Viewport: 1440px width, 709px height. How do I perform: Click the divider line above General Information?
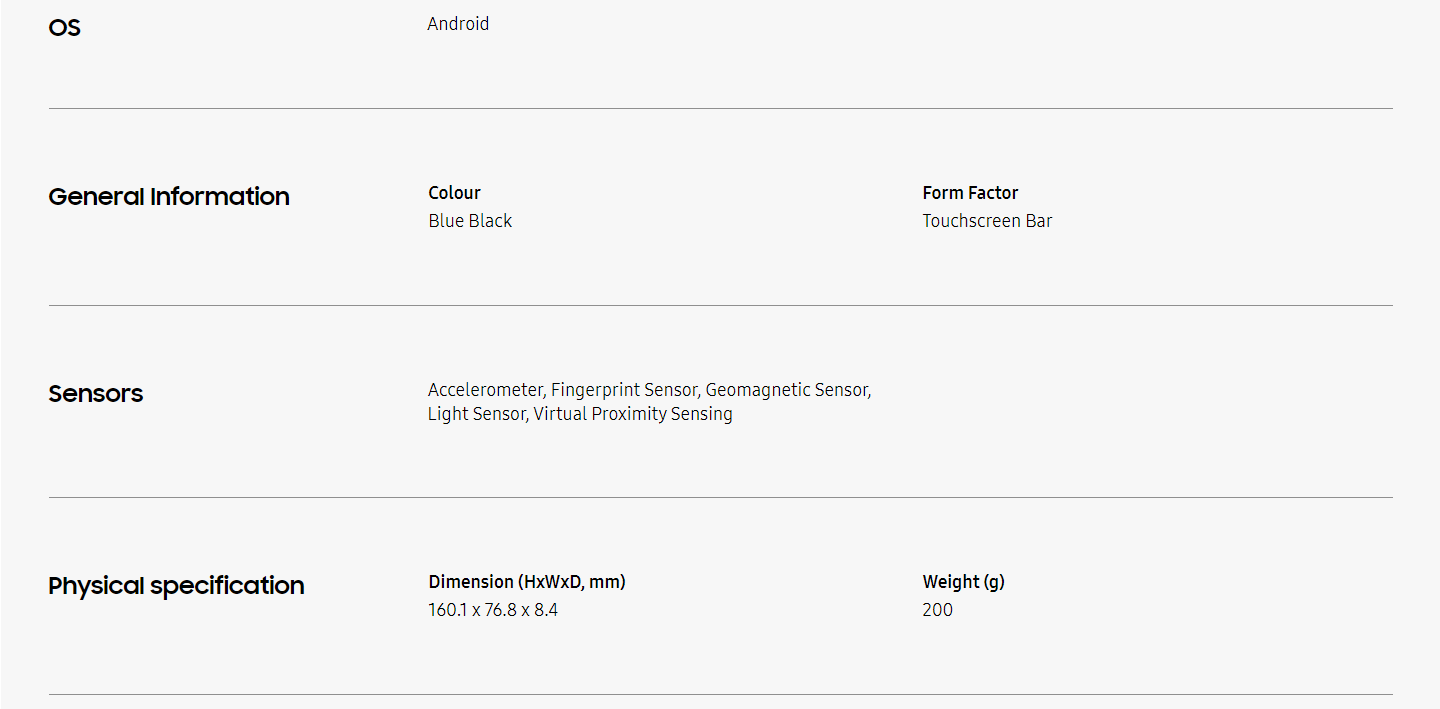(x=720, y=108)
